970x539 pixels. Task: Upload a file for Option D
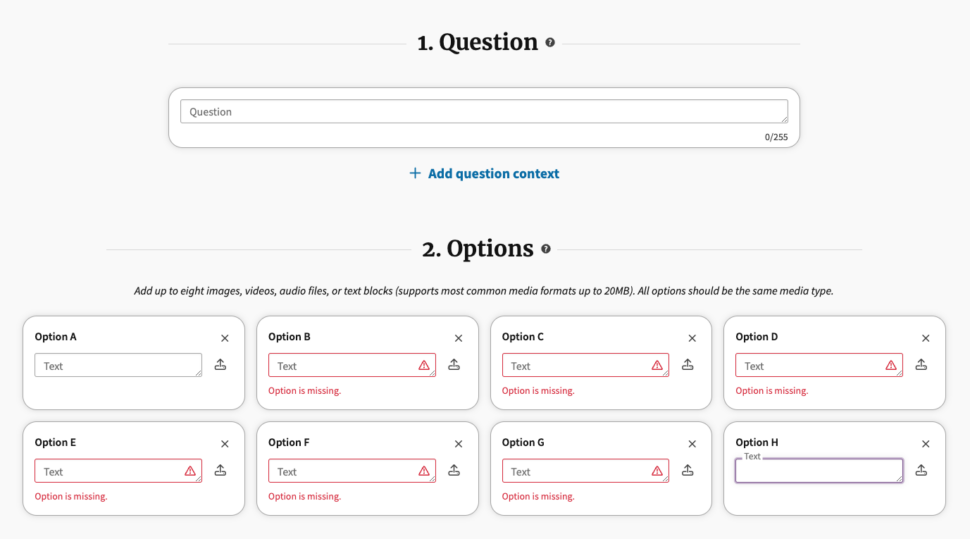point(921,365)
